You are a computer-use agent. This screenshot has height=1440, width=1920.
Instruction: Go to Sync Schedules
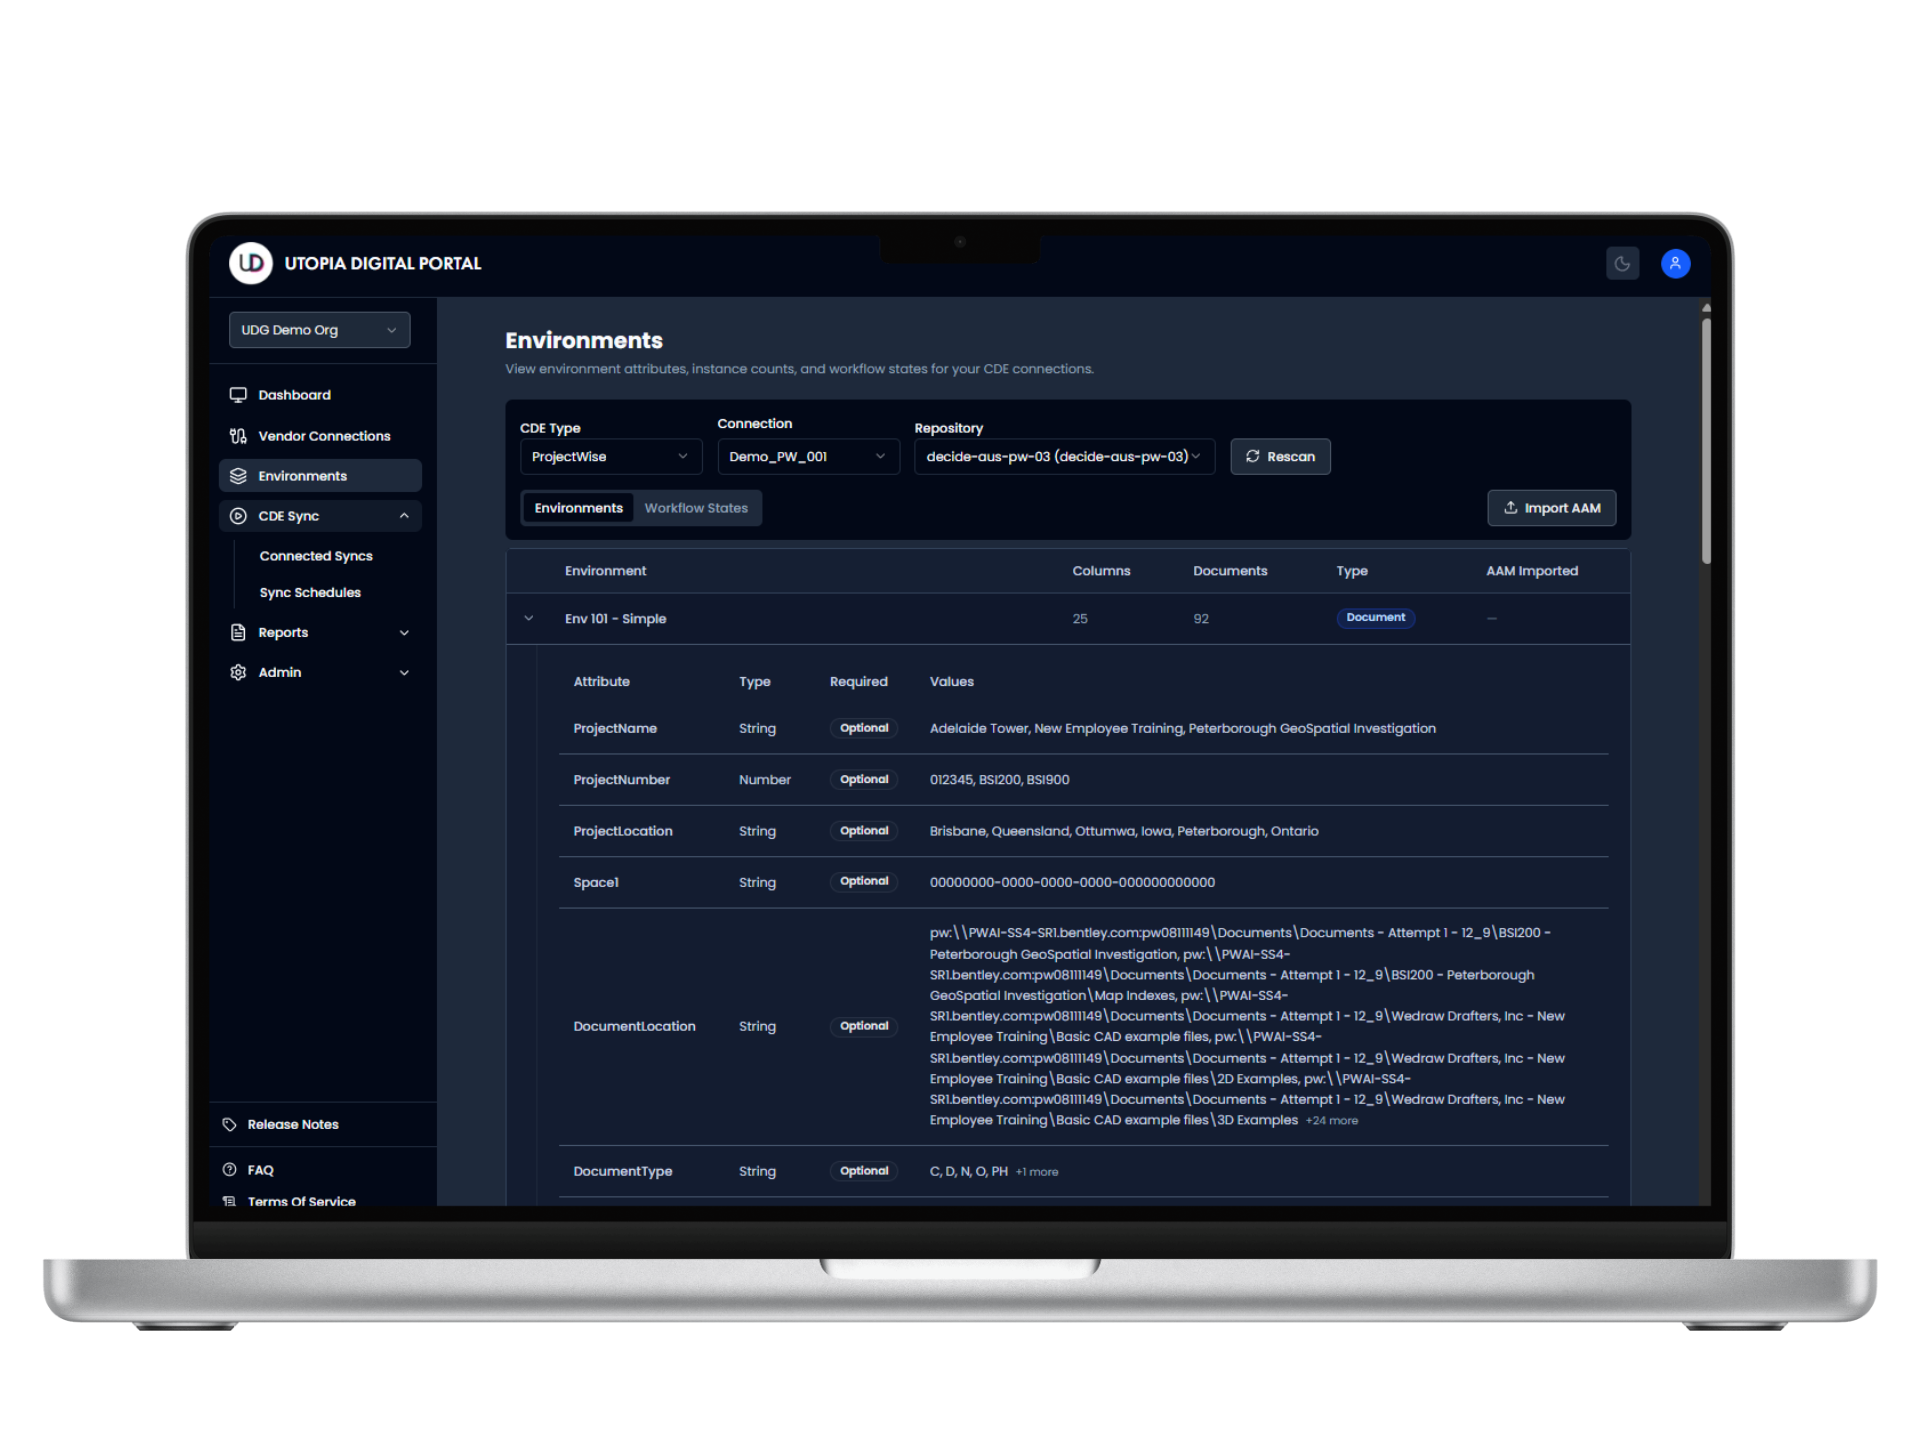(310, 592)
